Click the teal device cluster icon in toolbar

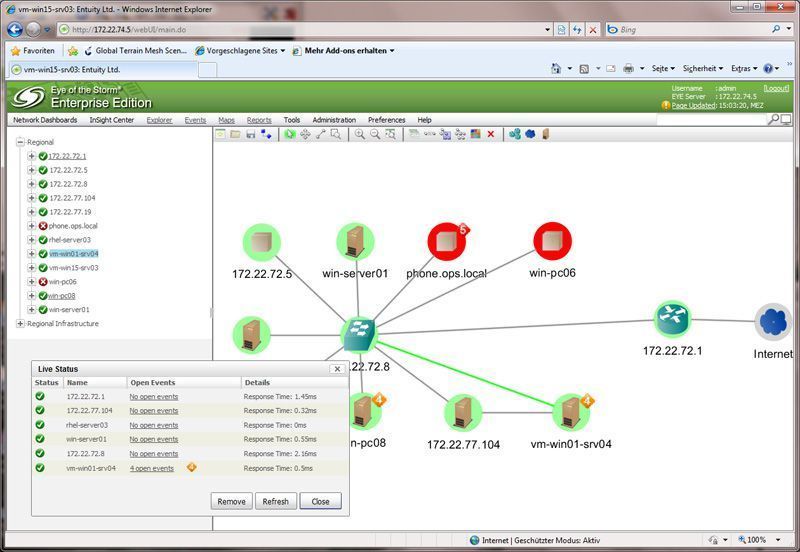pyautogui.click(x=515, y=134)
